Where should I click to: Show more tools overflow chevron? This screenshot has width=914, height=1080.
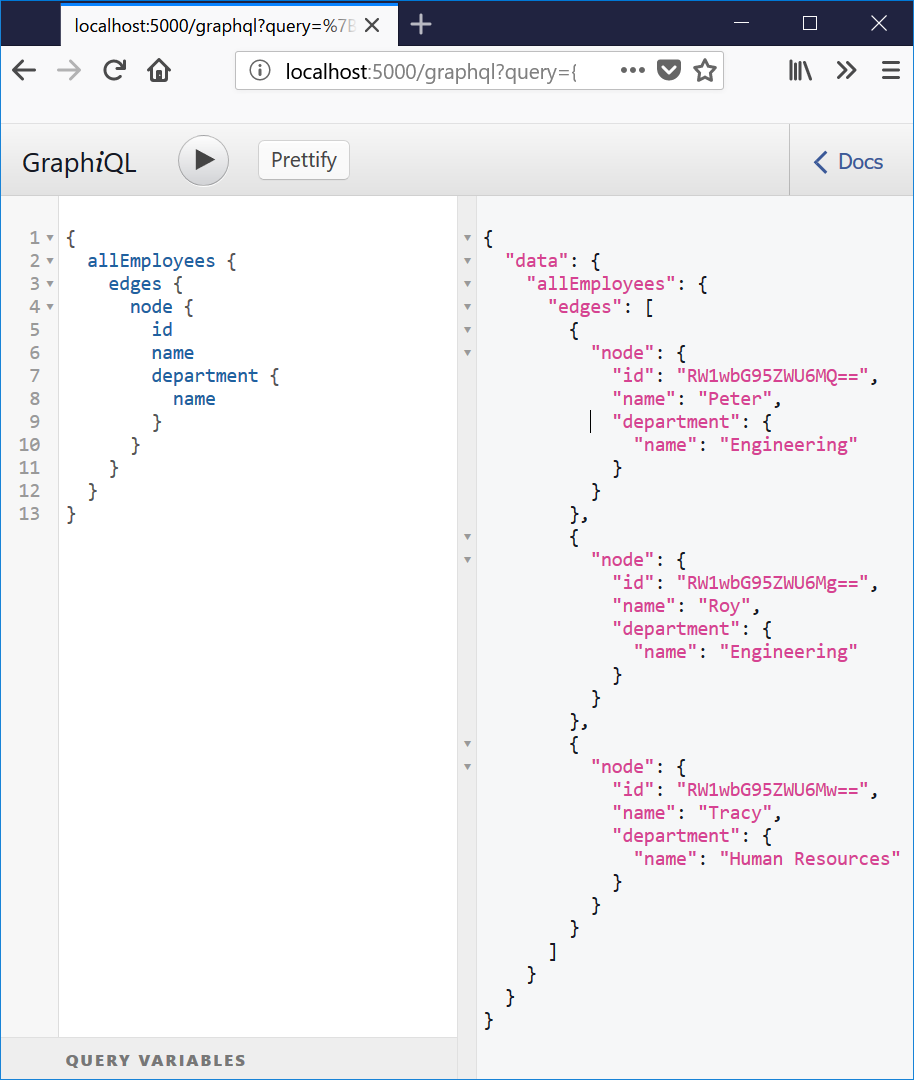tap(846, 70)
